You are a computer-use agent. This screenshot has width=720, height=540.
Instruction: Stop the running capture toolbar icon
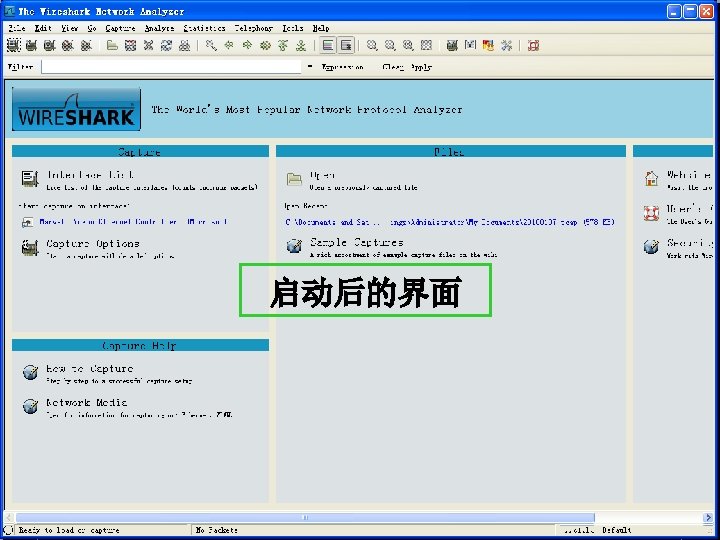pos(68,45)
